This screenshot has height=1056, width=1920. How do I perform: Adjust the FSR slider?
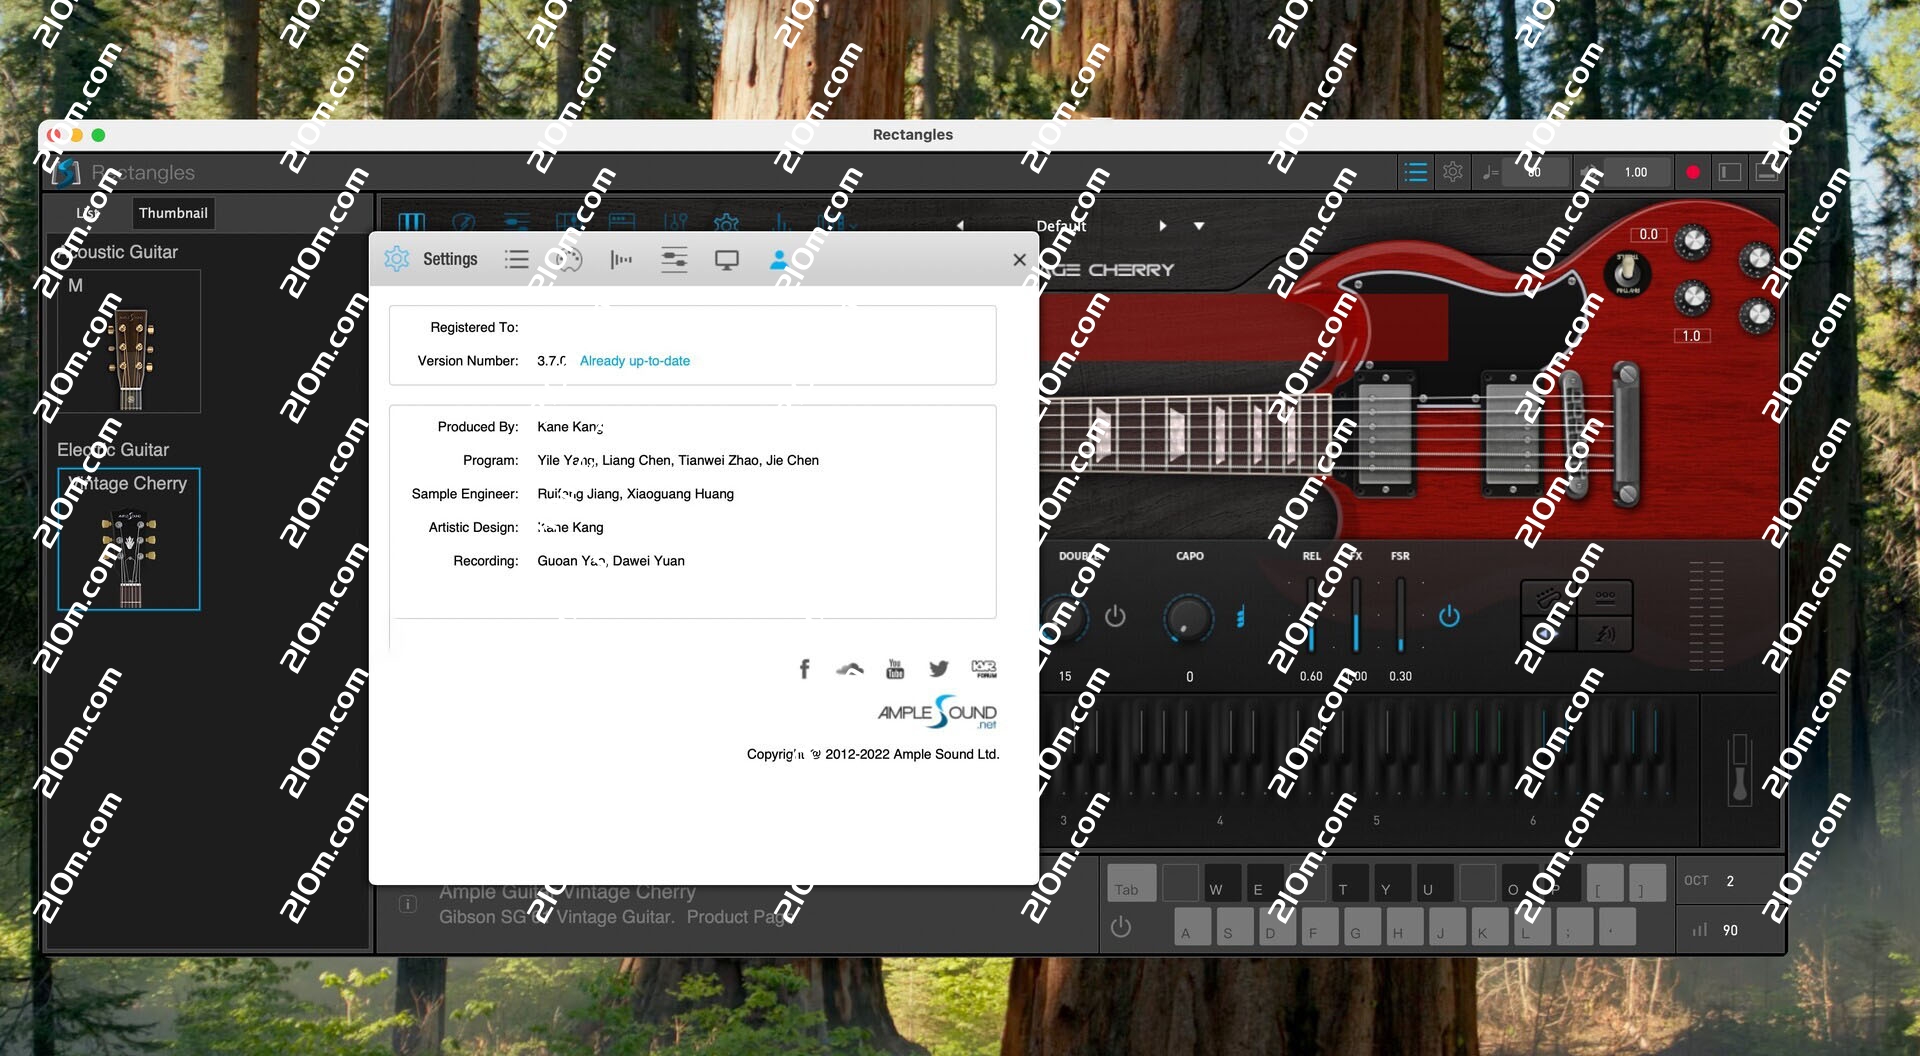[x=1400, y=616]
